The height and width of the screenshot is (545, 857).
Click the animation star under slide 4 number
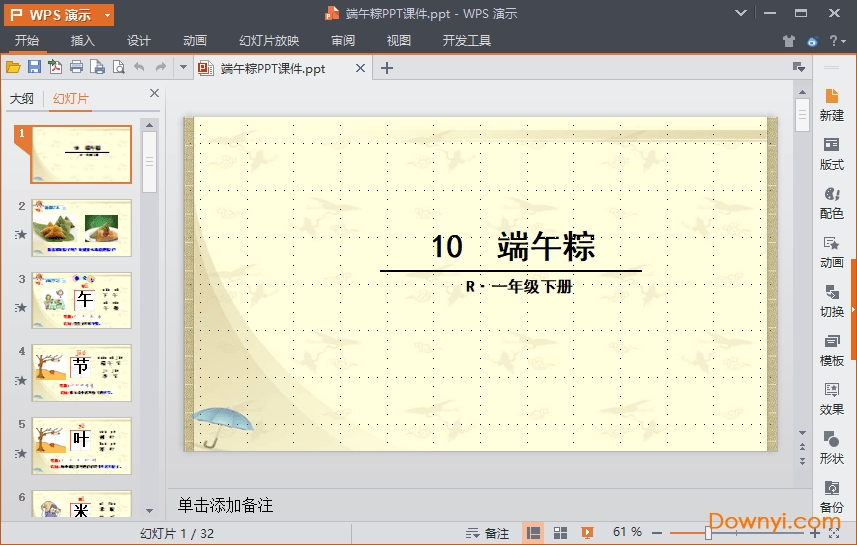point(21,380)
